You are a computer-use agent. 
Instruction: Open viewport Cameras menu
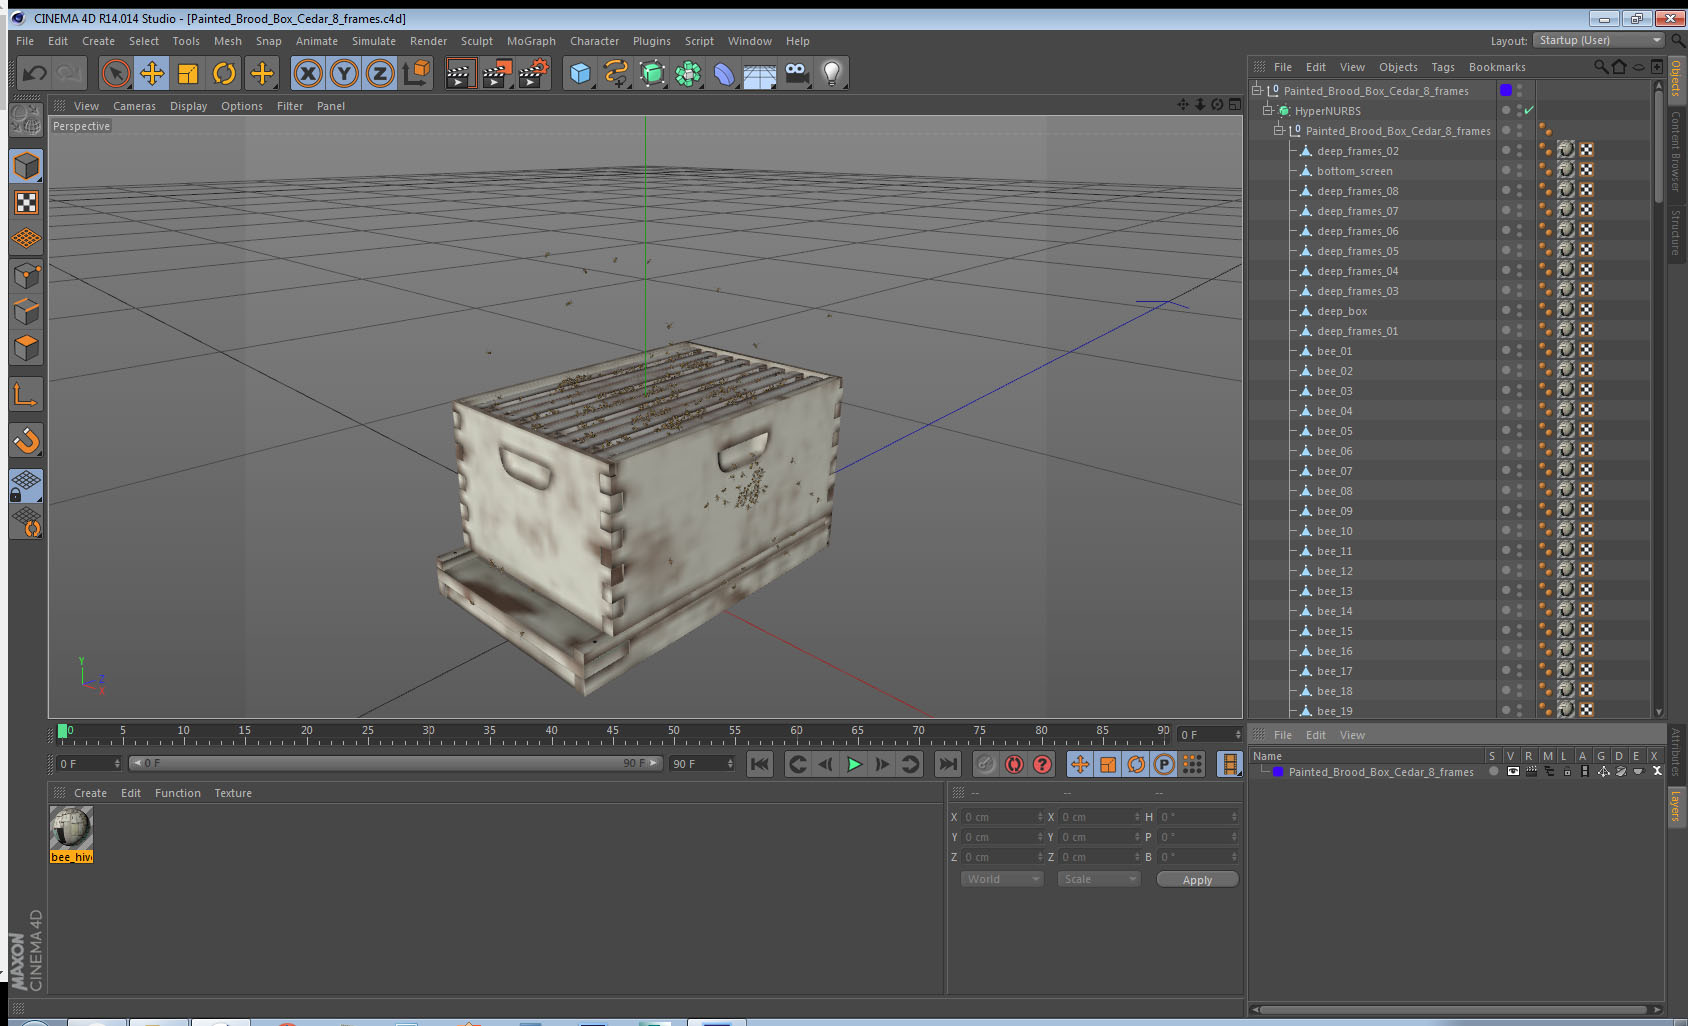pyautogui.click(x=134, y=106)
